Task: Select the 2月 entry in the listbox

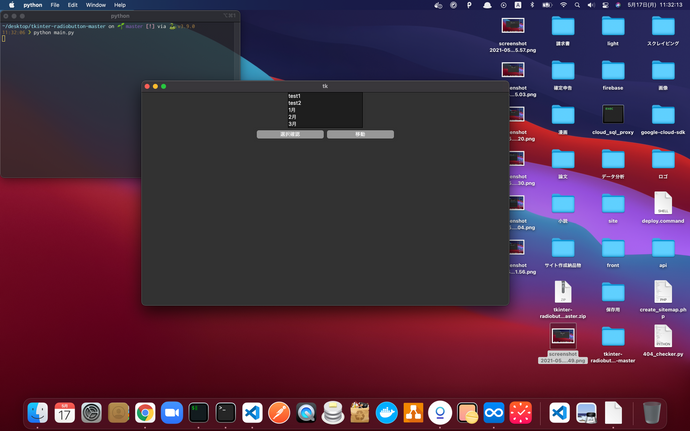Action: (325, 117)
